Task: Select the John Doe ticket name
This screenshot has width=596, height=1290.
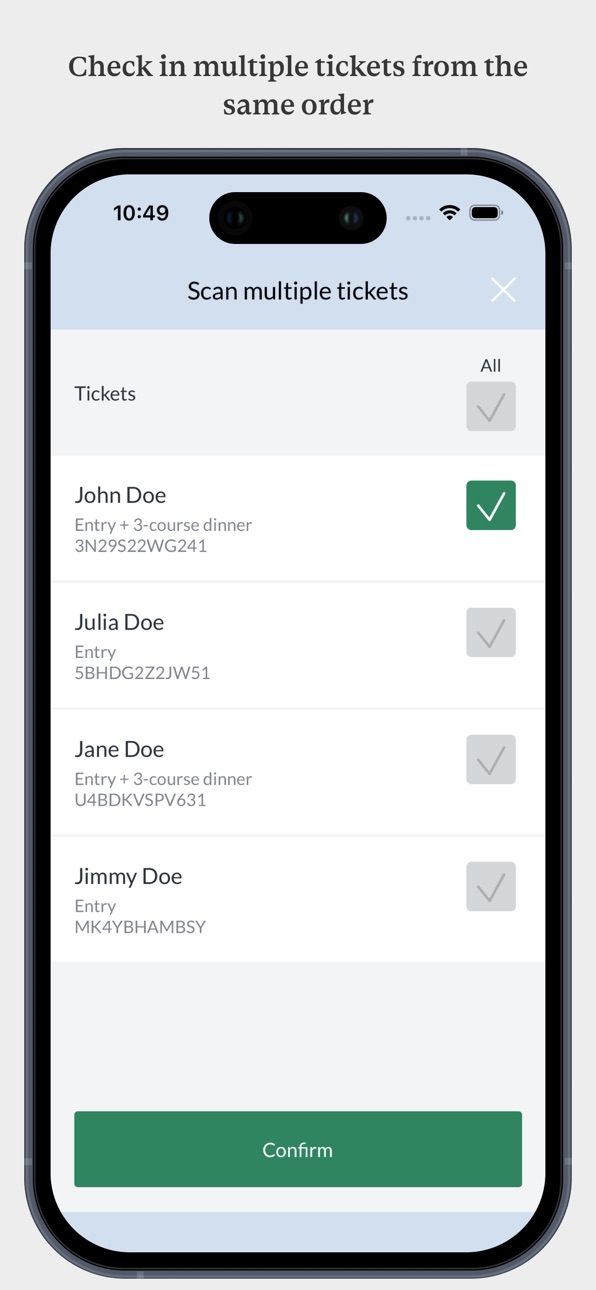Action: coord(120,495)
